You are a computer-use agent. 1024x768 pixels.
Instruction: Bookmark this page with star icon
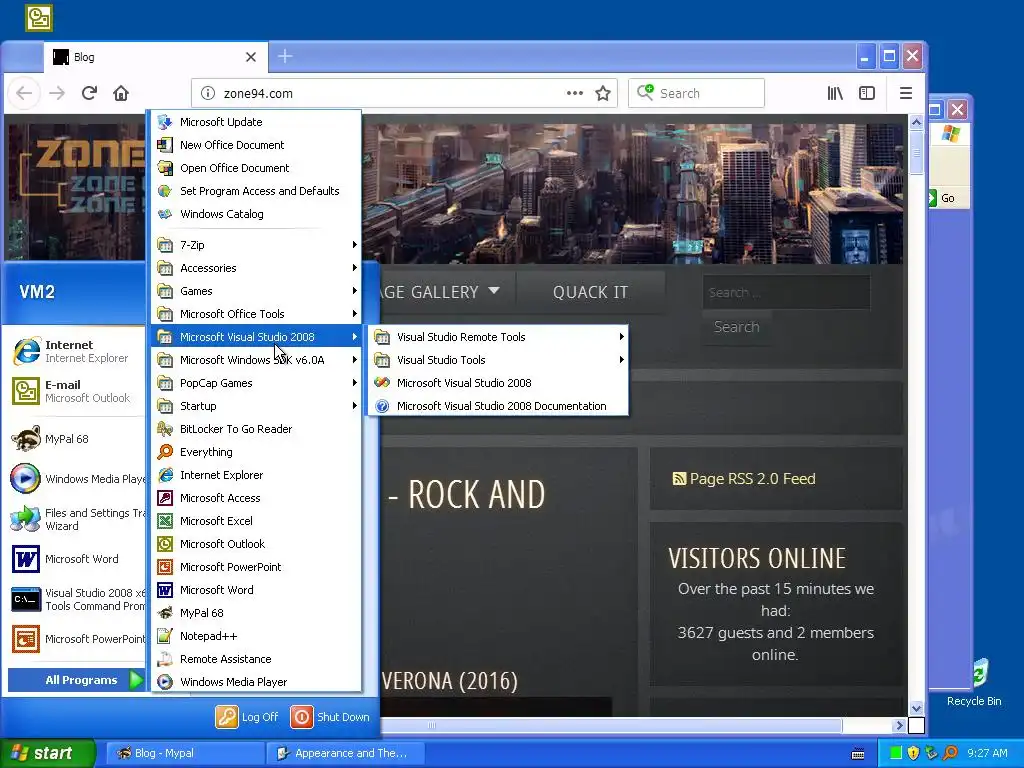603,93
